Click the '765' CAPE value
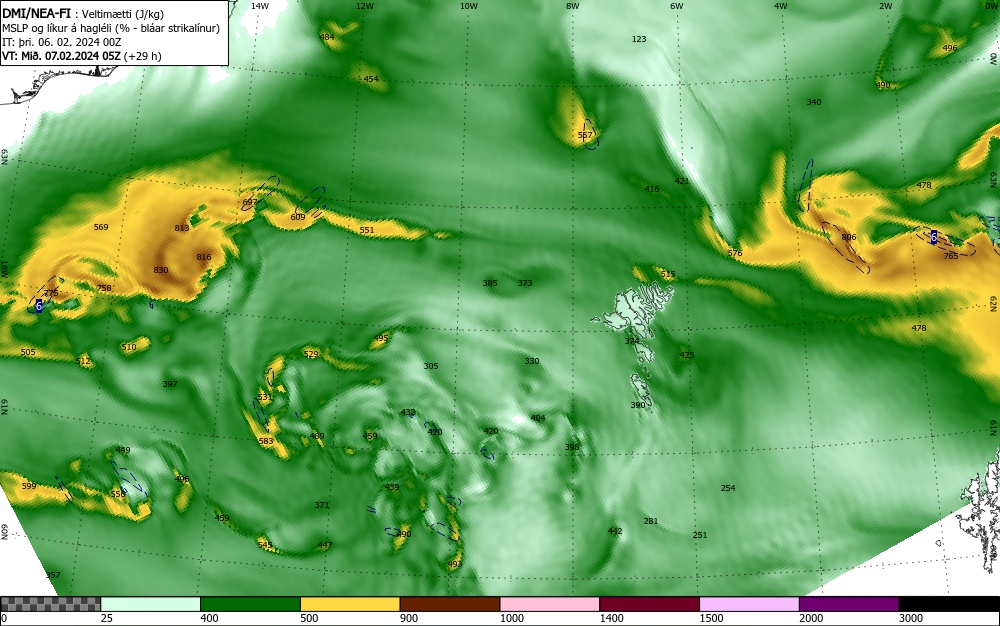 (x=951, y=256)
